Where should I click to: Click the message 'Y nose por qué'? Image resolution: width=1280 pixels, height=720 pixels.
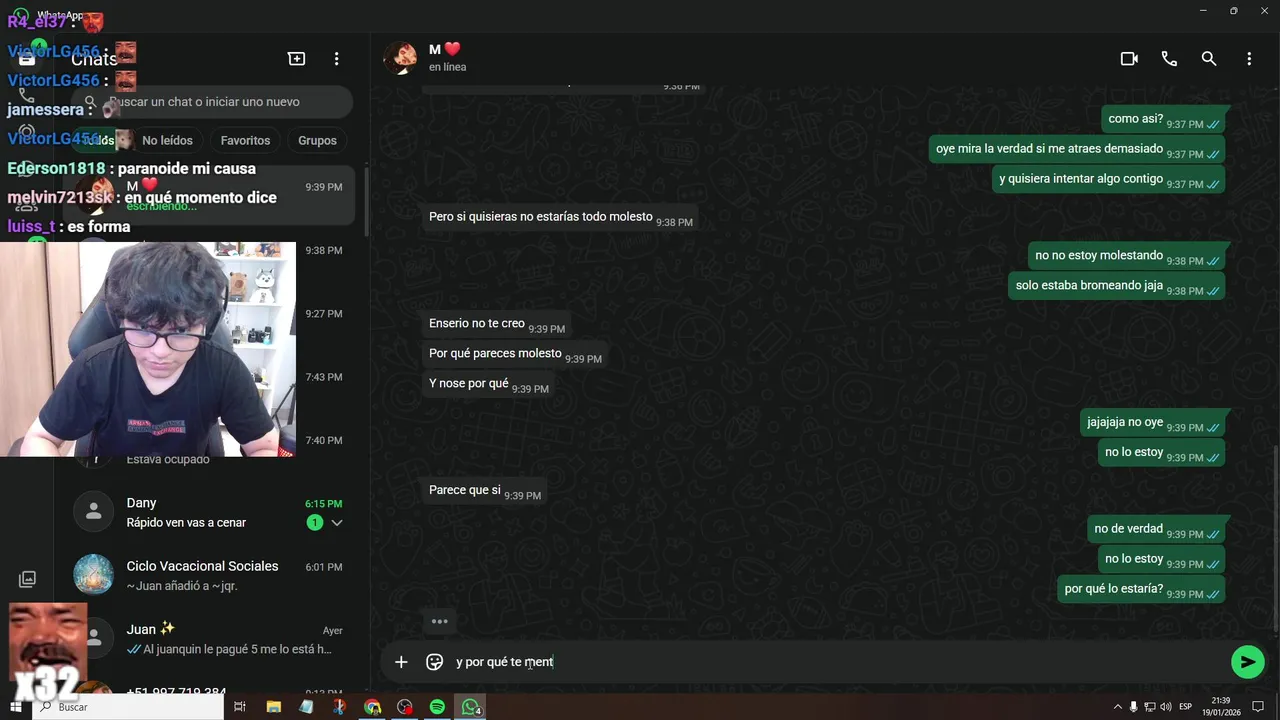[x=488, y=384]
